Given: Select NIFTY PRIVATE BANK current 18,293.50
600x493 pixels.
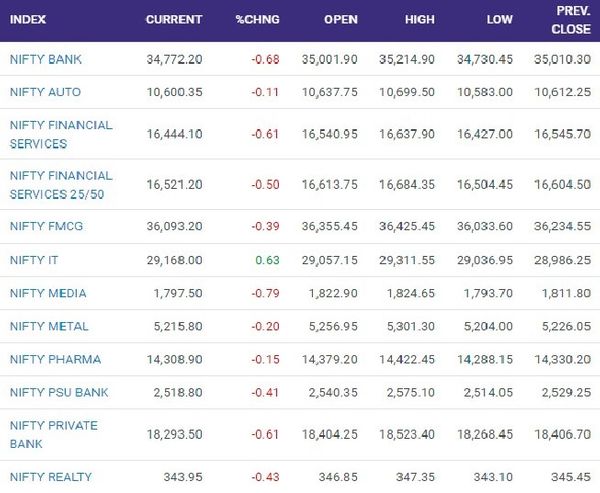Looking at the screenshot, I should pyautogui.click(x=174, y=434).
